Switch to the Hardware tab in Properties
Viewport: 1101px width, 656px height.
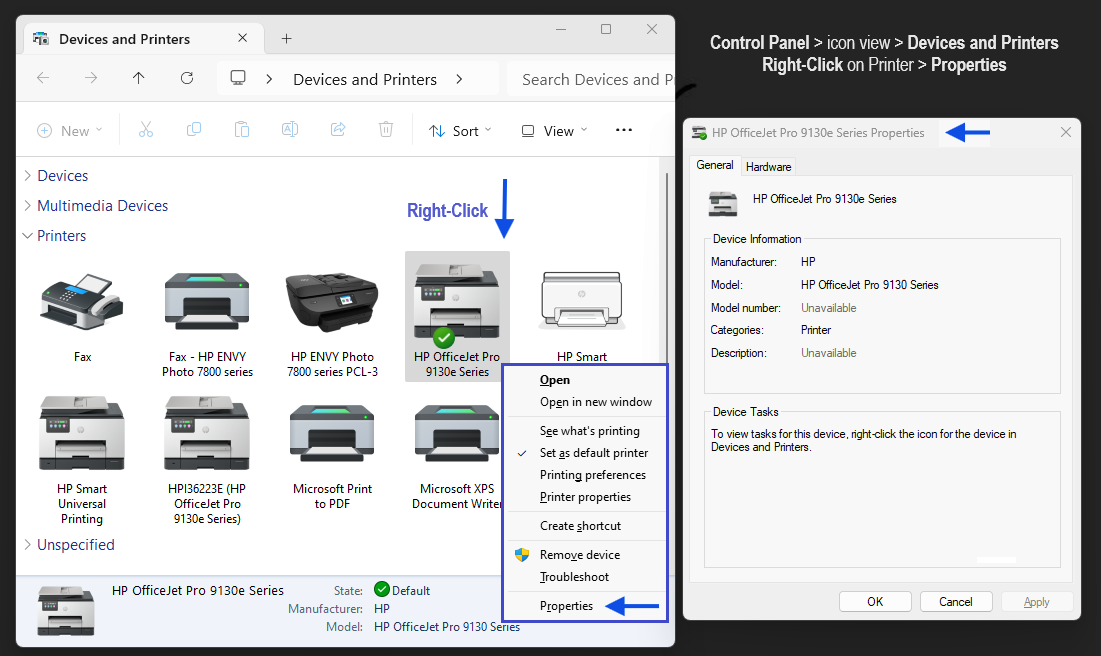(768, 166)
